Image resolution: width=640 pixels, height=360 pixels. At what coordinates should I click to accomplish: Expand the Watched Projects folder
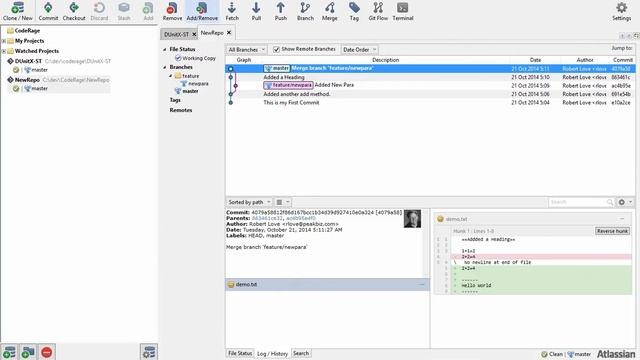[x=4, y=51]
